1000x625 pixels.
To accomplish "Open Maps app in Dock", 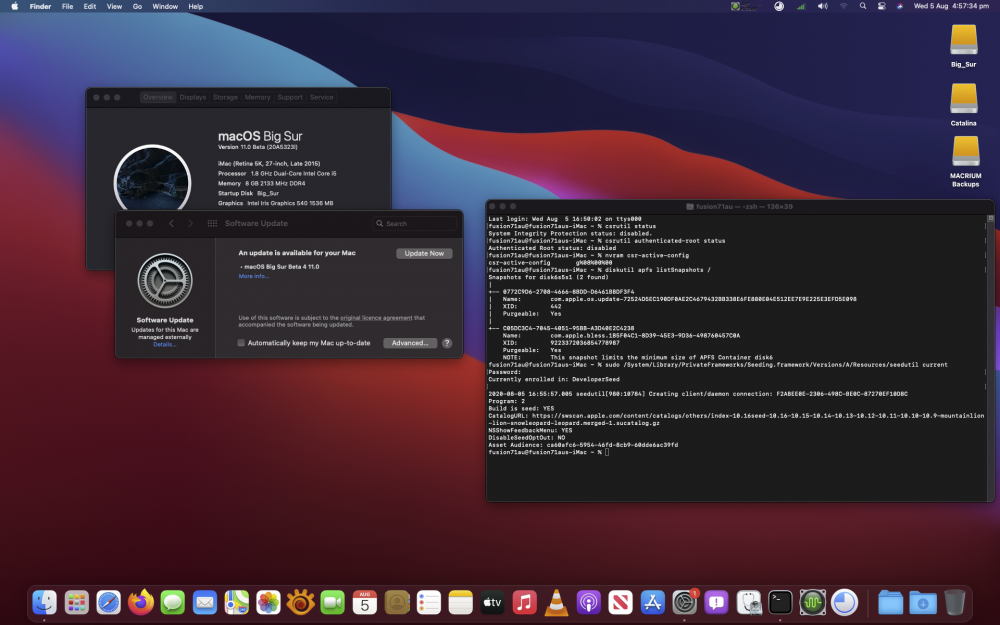I will tap(237, 602).
